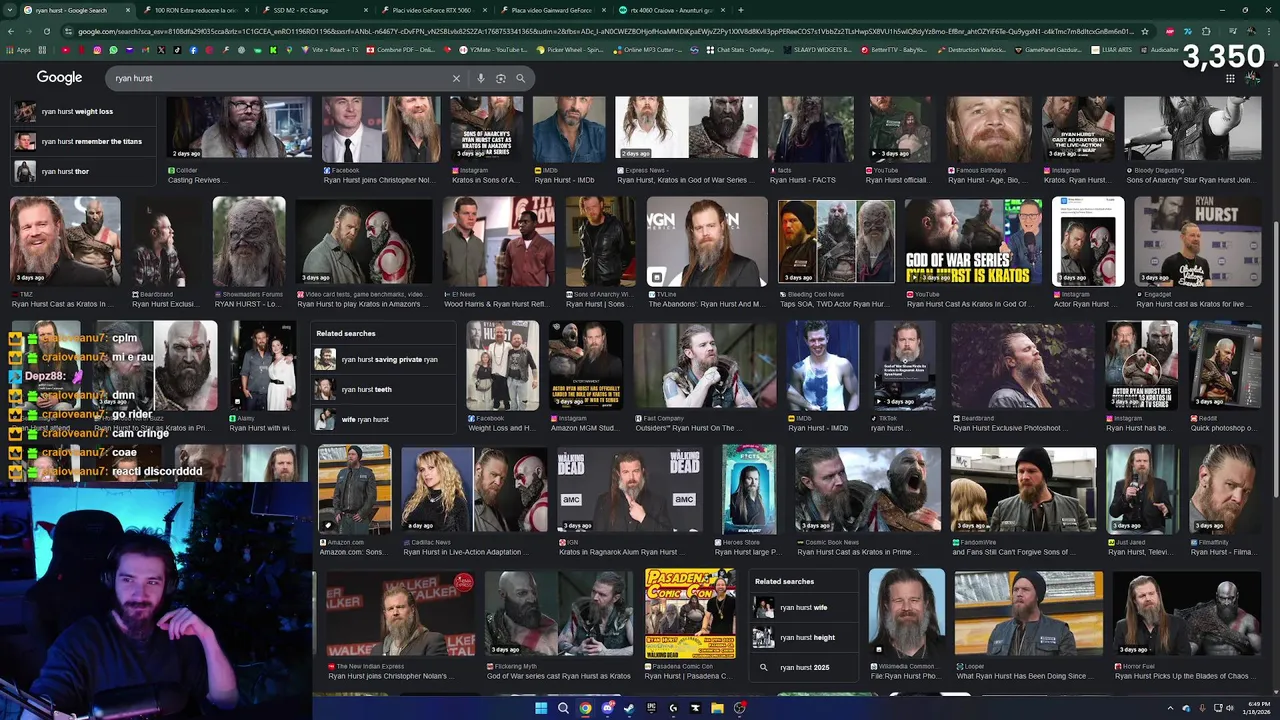
Task: Open the Looper 'What Ryan Hurst Has Been Doing' image
Action: (1028, 613)
